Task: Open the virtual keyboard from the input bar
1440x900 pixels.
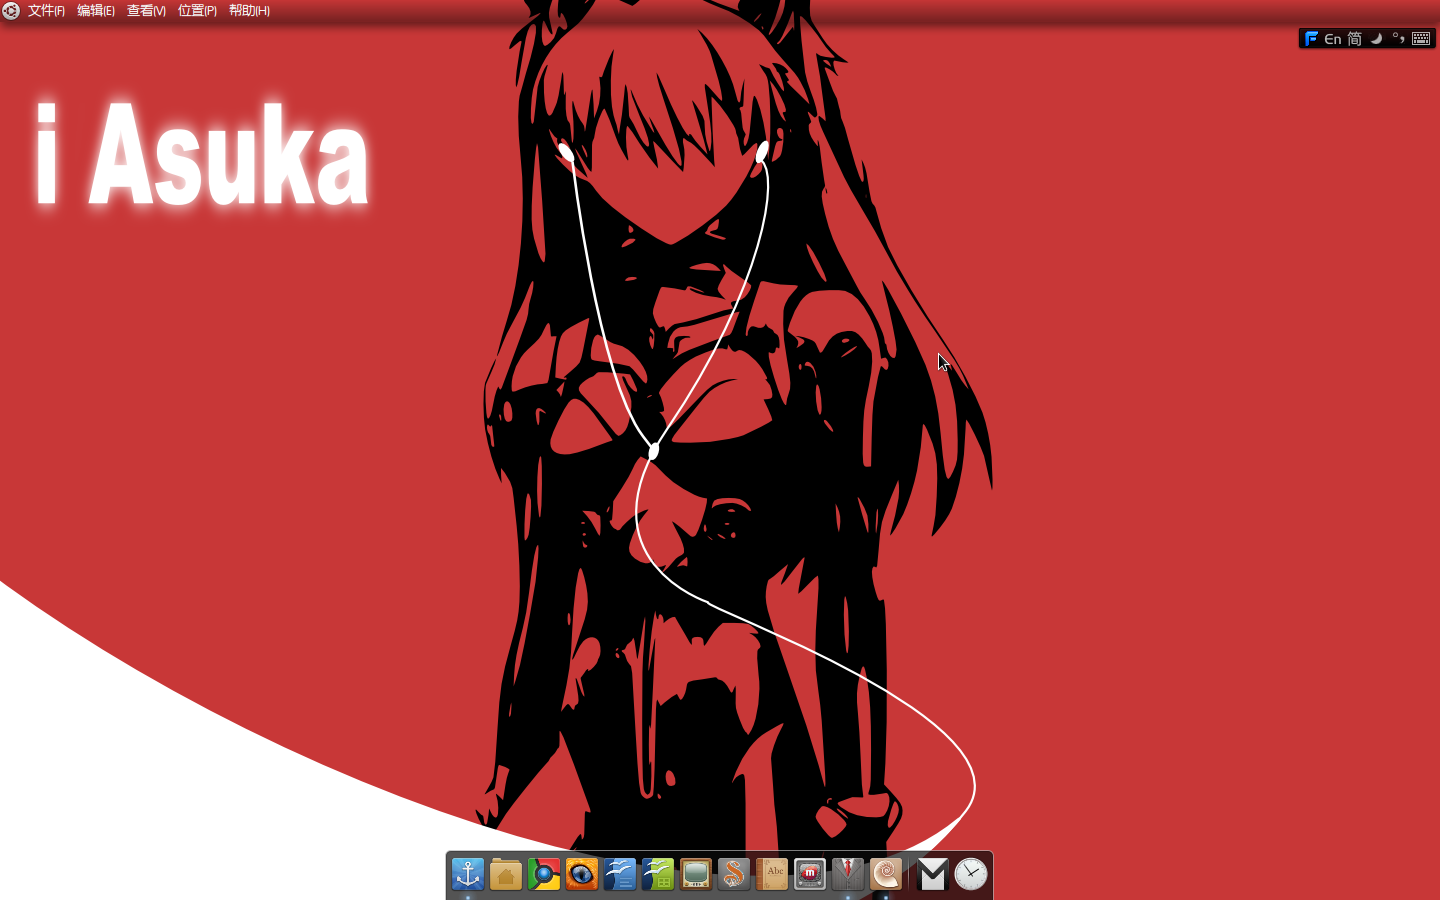Action: (x=1421, y=39)
